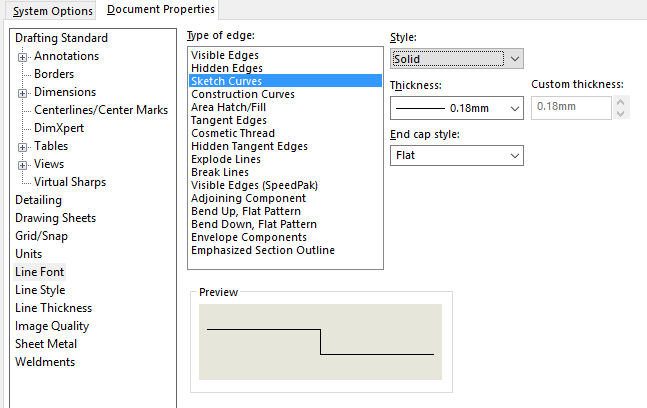The image size is (647, 408).
Task: Select Visible Edges in edge type list
Action: (224, 55)
